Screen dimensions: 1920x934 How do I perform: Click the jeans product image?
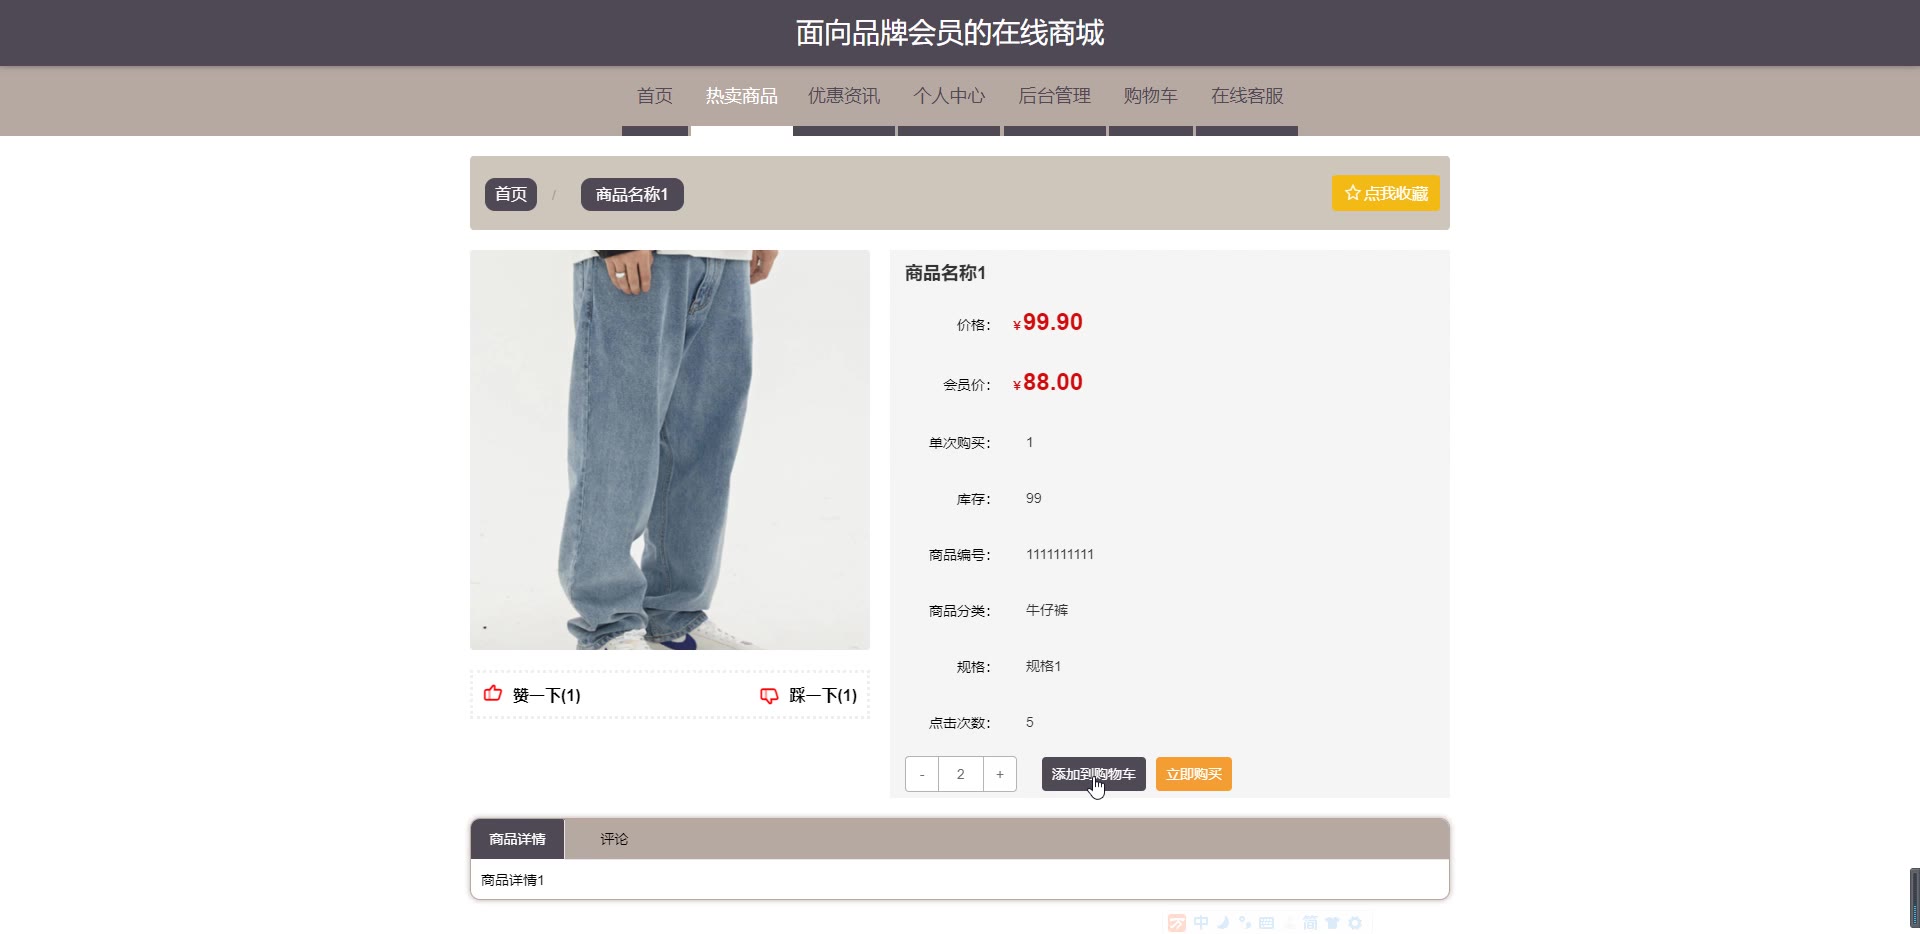670,450
